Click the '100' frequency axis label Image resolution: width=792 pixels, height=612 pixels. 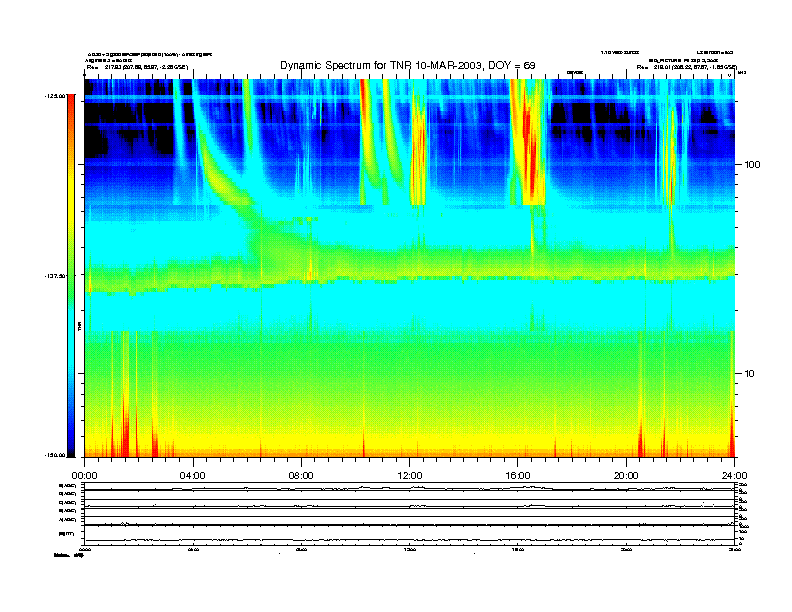[x=752, y=165]
